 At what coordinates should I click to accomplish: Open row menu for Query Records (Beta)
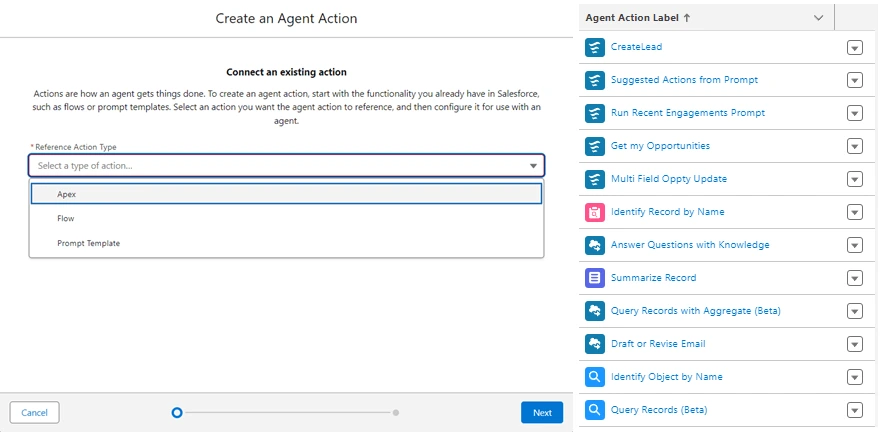pos(854,411)
